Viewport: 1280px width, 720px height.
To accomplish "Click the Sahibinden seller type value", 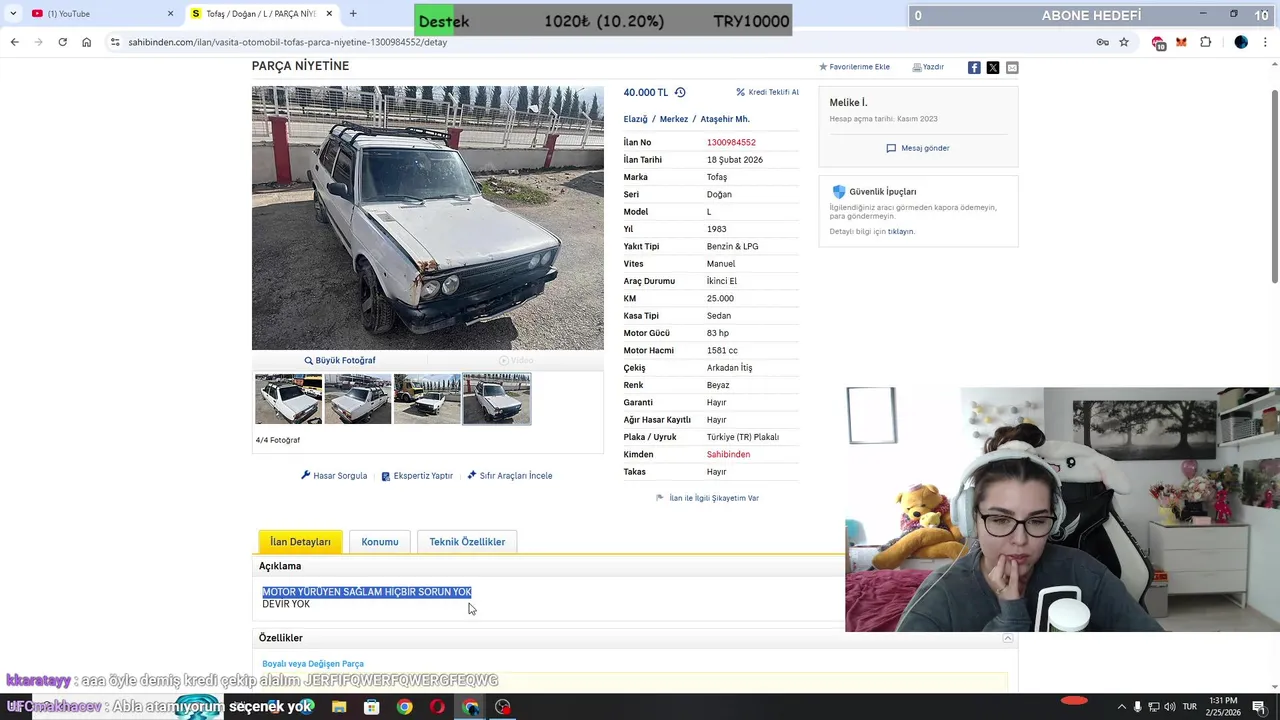I will (x=728, y=454).
